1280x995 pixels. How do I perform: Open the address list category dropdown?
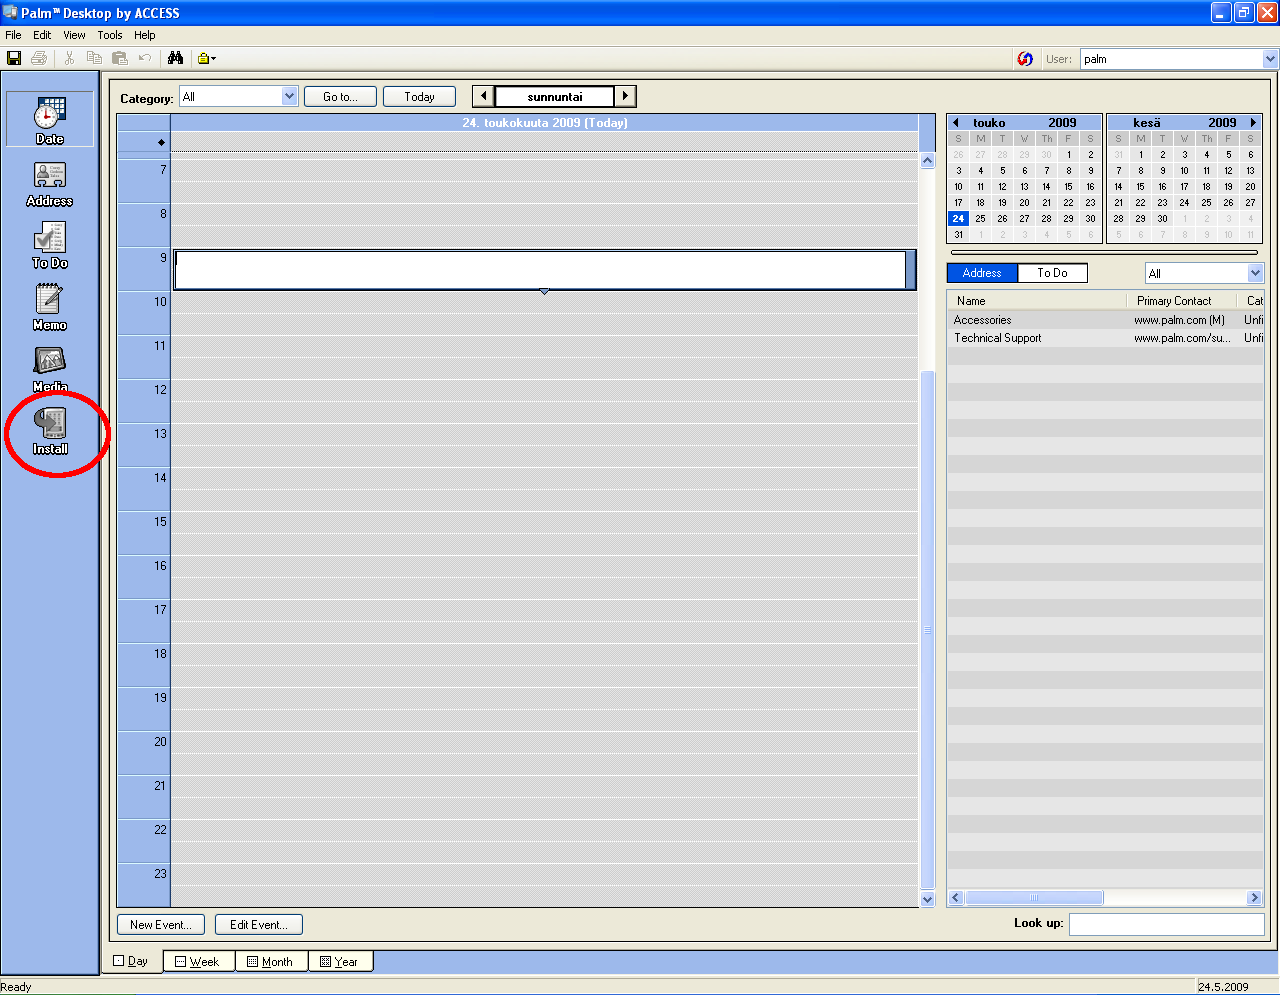[1255, 273]
